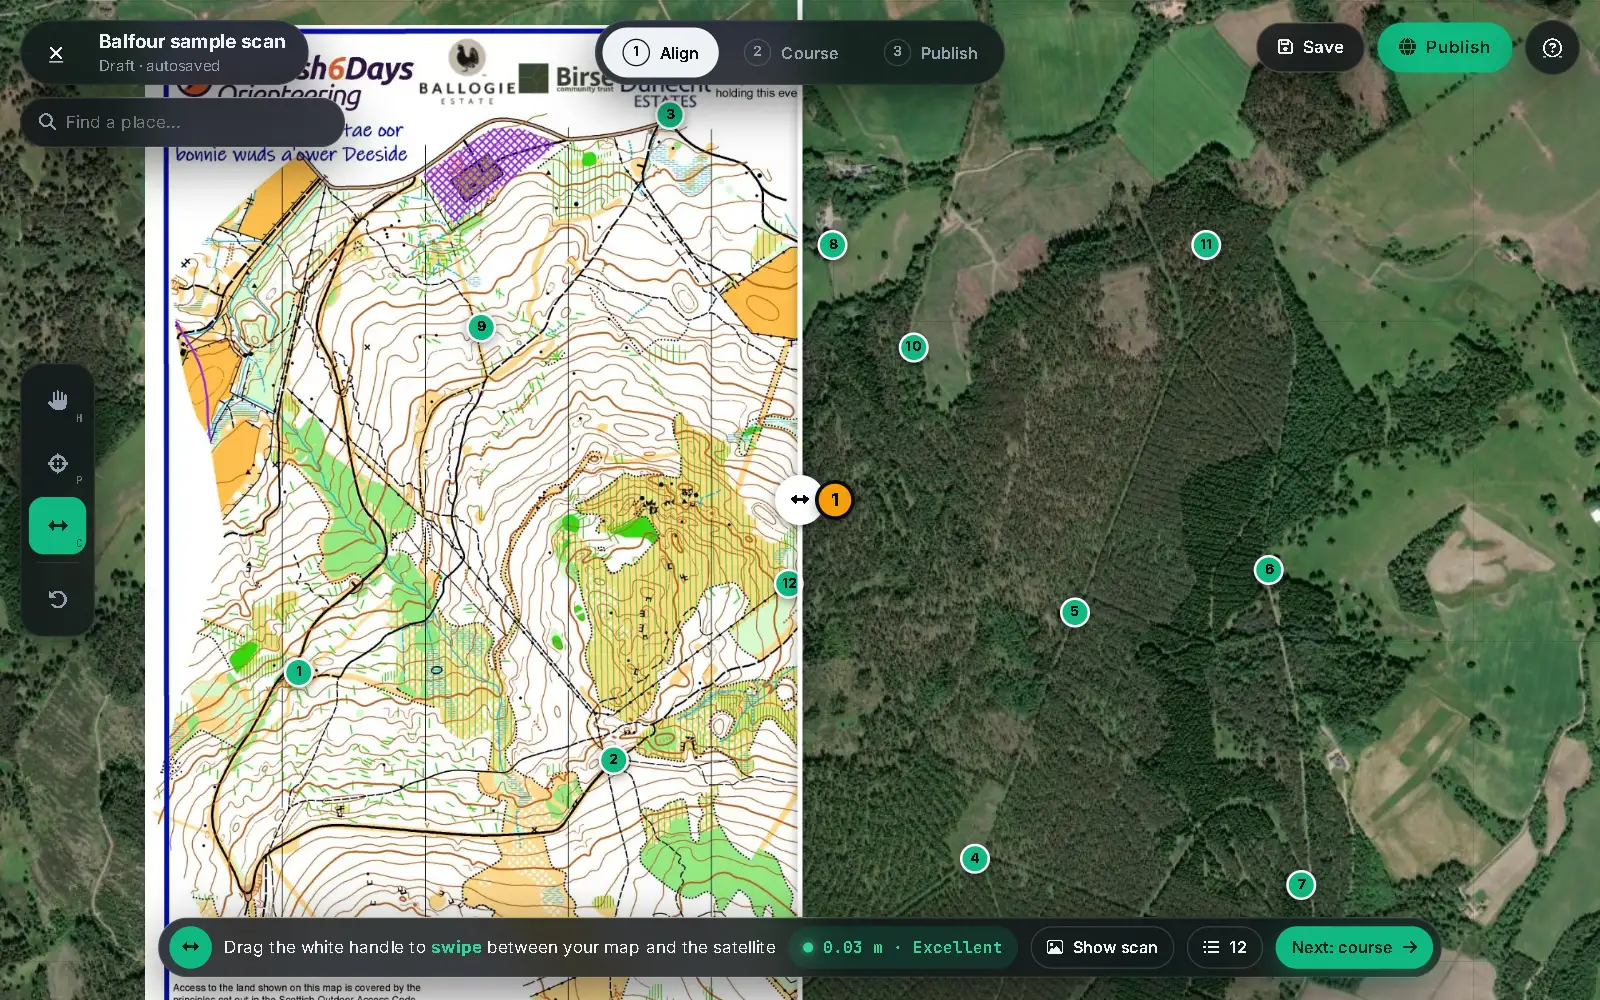Select control point 10 marker
The image size is (1600, 1000).
pyautogui.click(x=913, y=347)
